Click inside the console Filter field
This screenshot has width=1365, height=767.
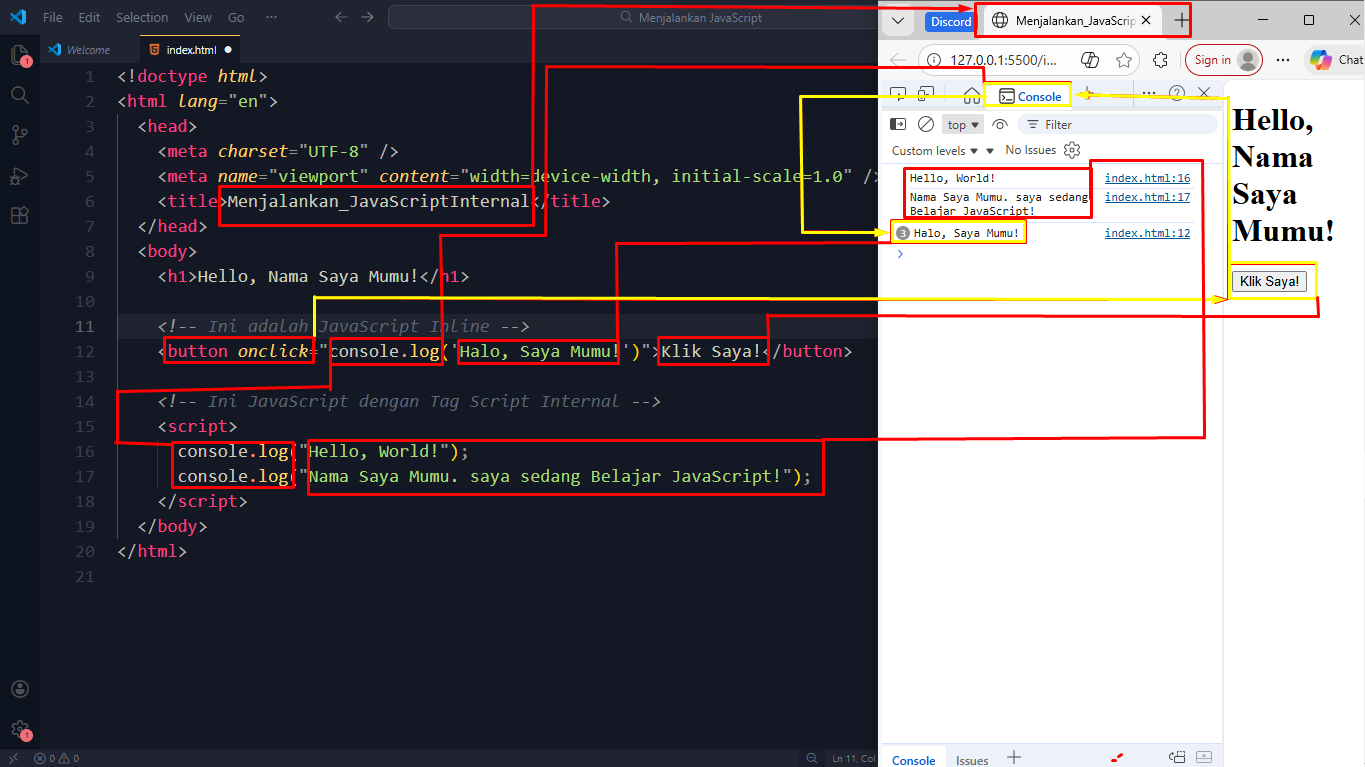click(1100, 123)
